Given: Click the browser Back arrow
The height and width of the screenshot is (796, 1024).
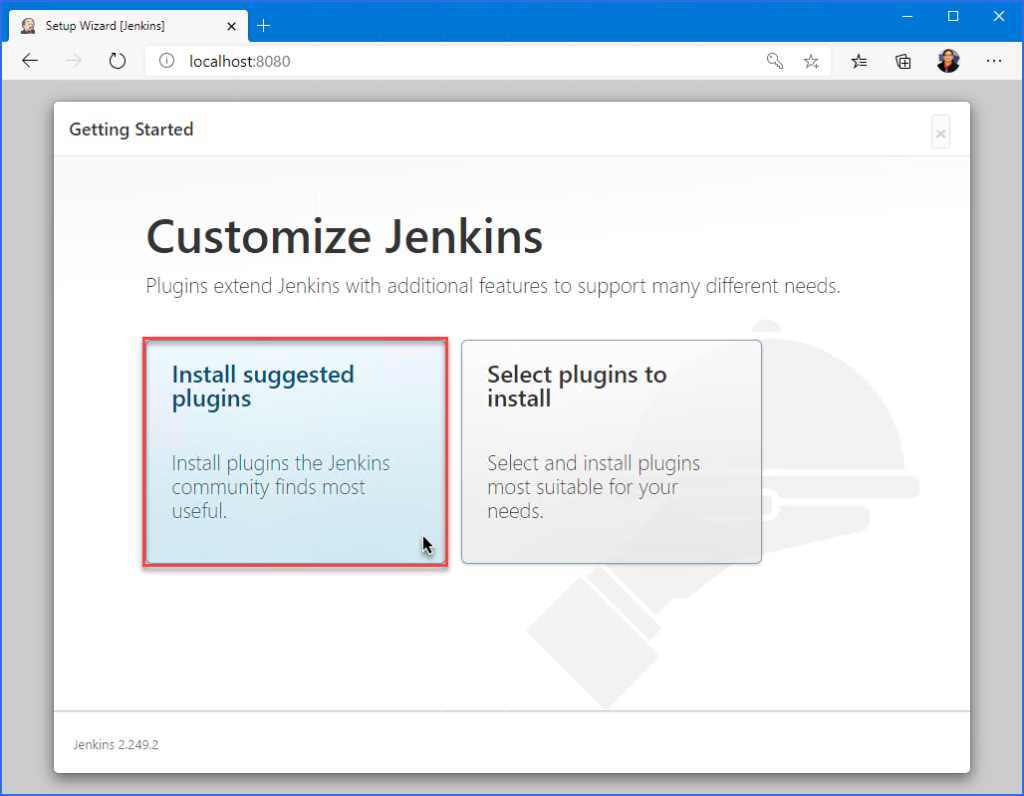Looking at the screenshot, I should (x=30, y=61).
